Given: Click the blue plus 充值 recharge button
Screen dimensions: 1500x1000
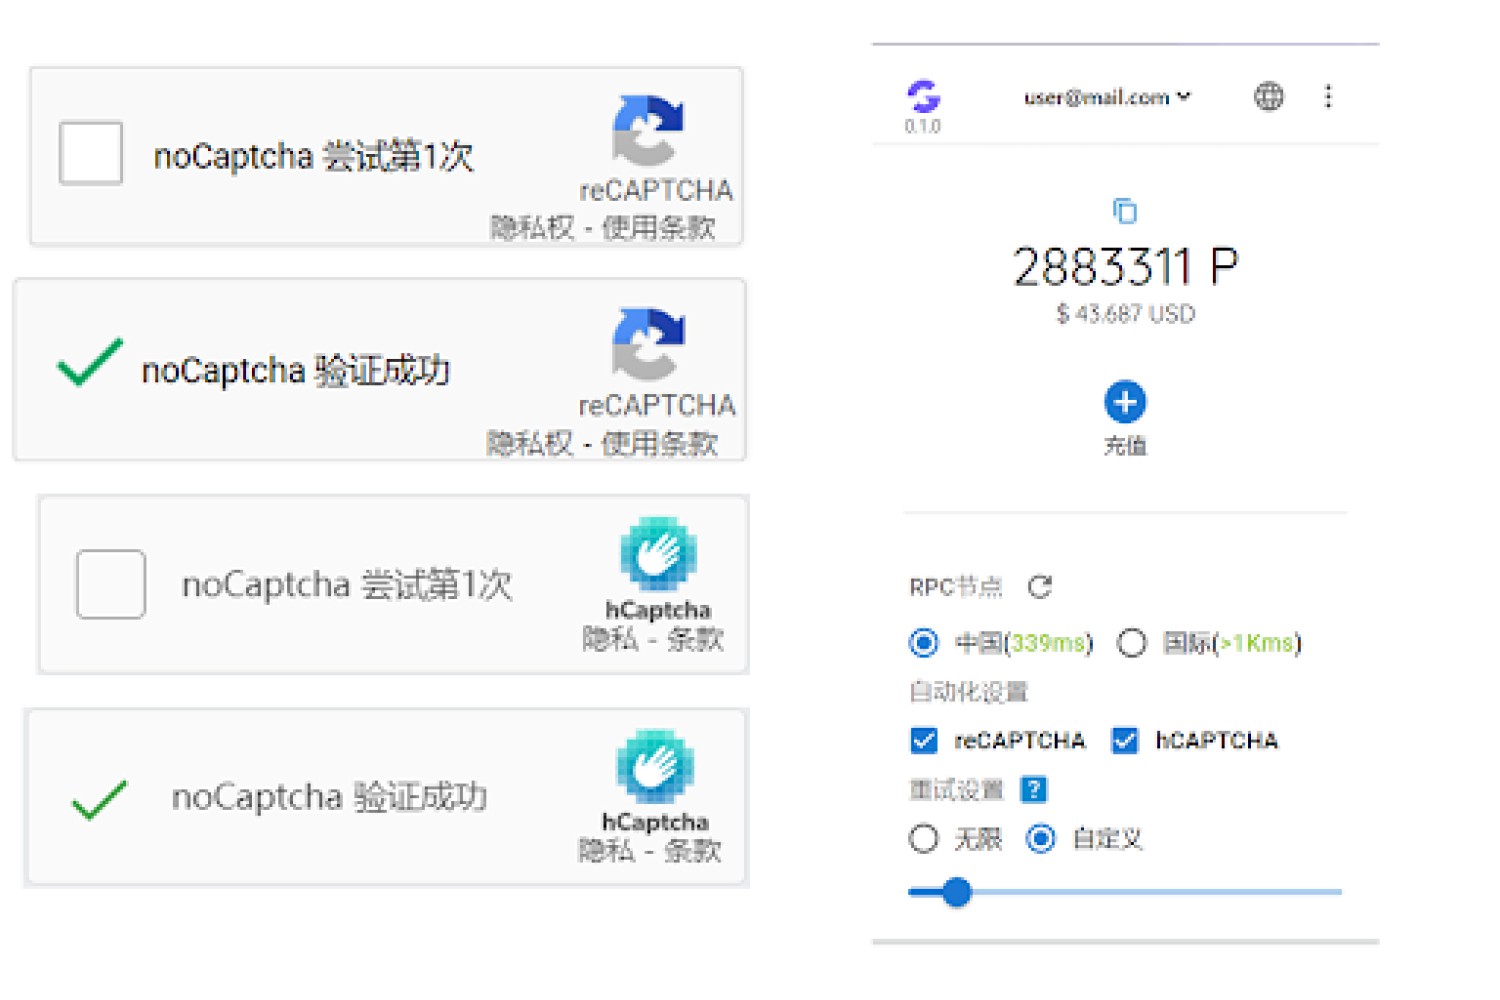Looking at the screenshot, I should pyautogui.click(x=1125, y=402).
